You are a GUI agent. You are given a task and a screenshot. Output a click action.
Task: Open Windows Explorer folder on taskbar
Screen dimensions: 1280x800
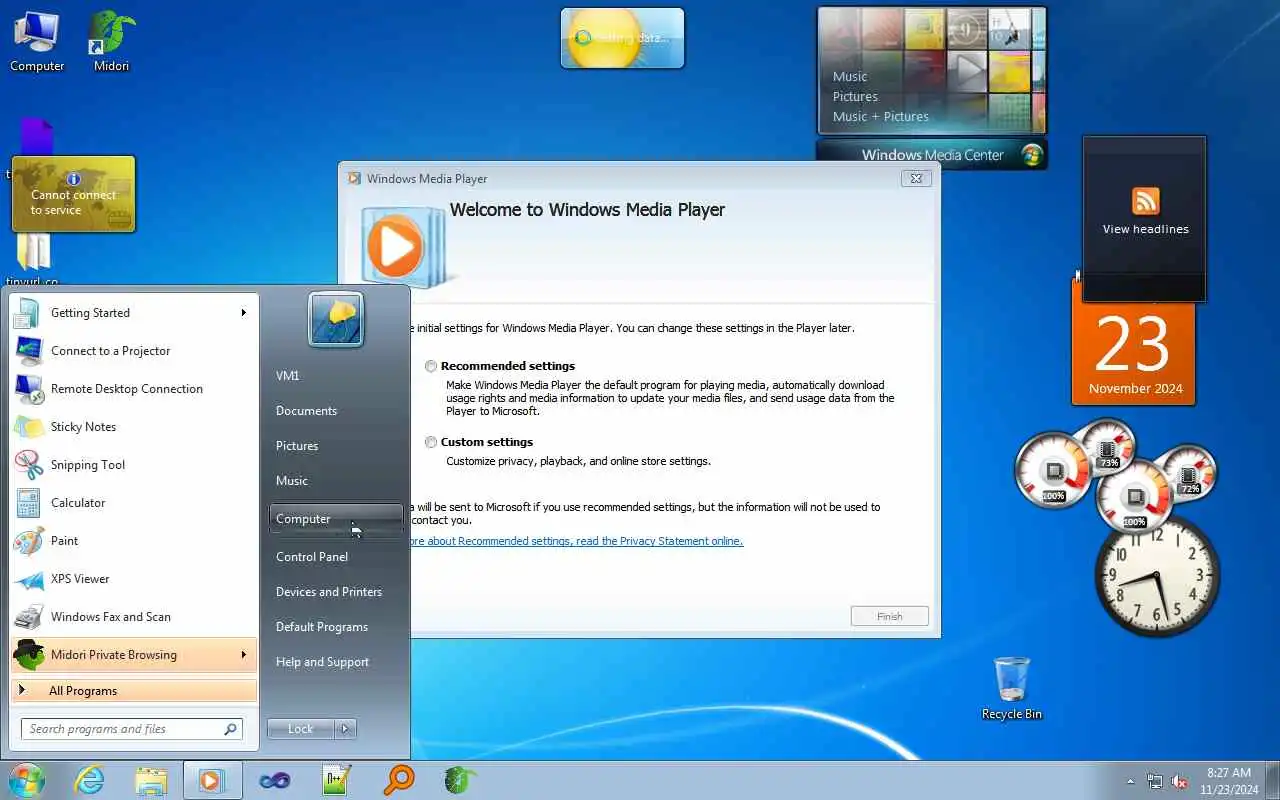pyautogui.click(x=151, y=780)
